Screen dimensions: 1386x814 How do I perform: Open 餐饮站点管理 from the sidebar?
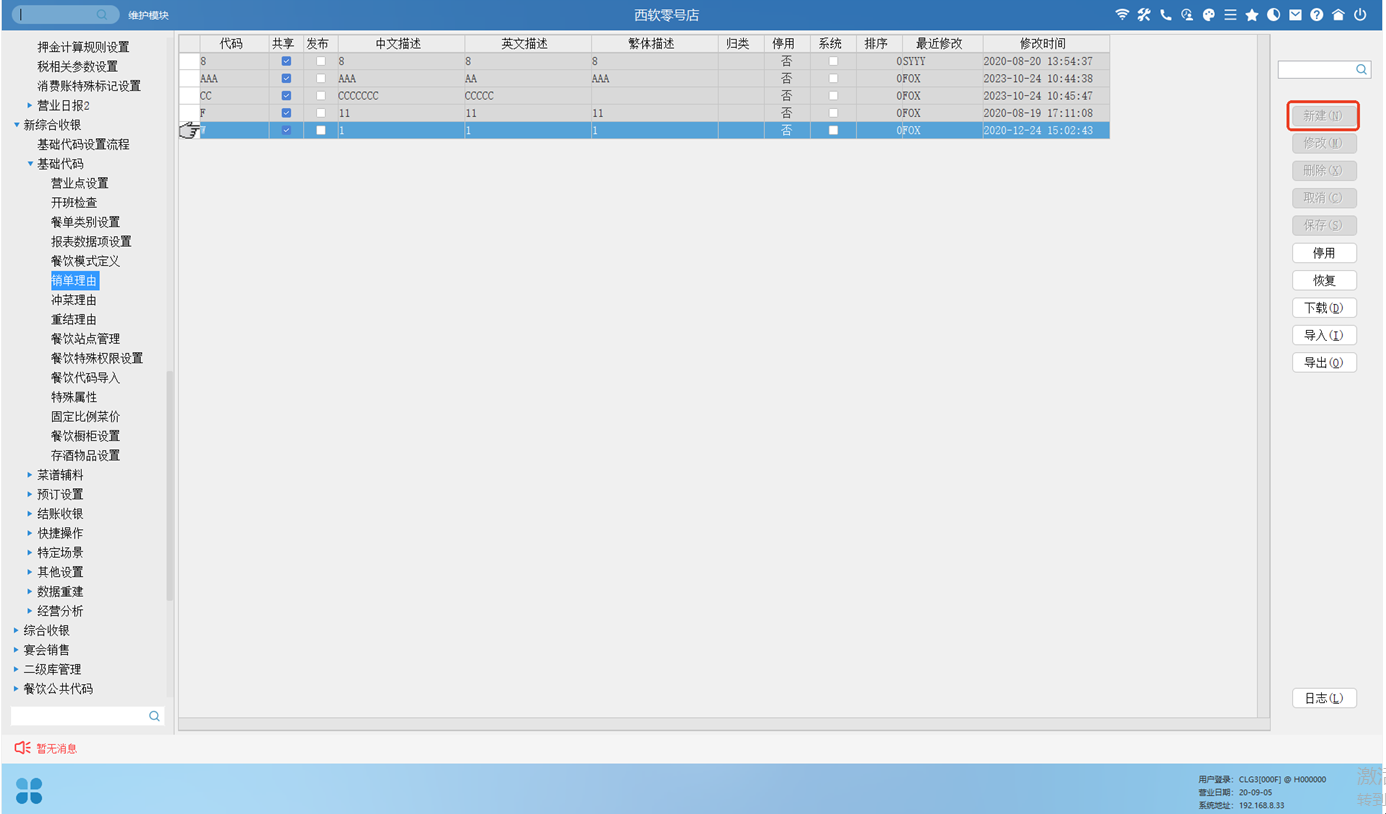click(x=85, y=339)
